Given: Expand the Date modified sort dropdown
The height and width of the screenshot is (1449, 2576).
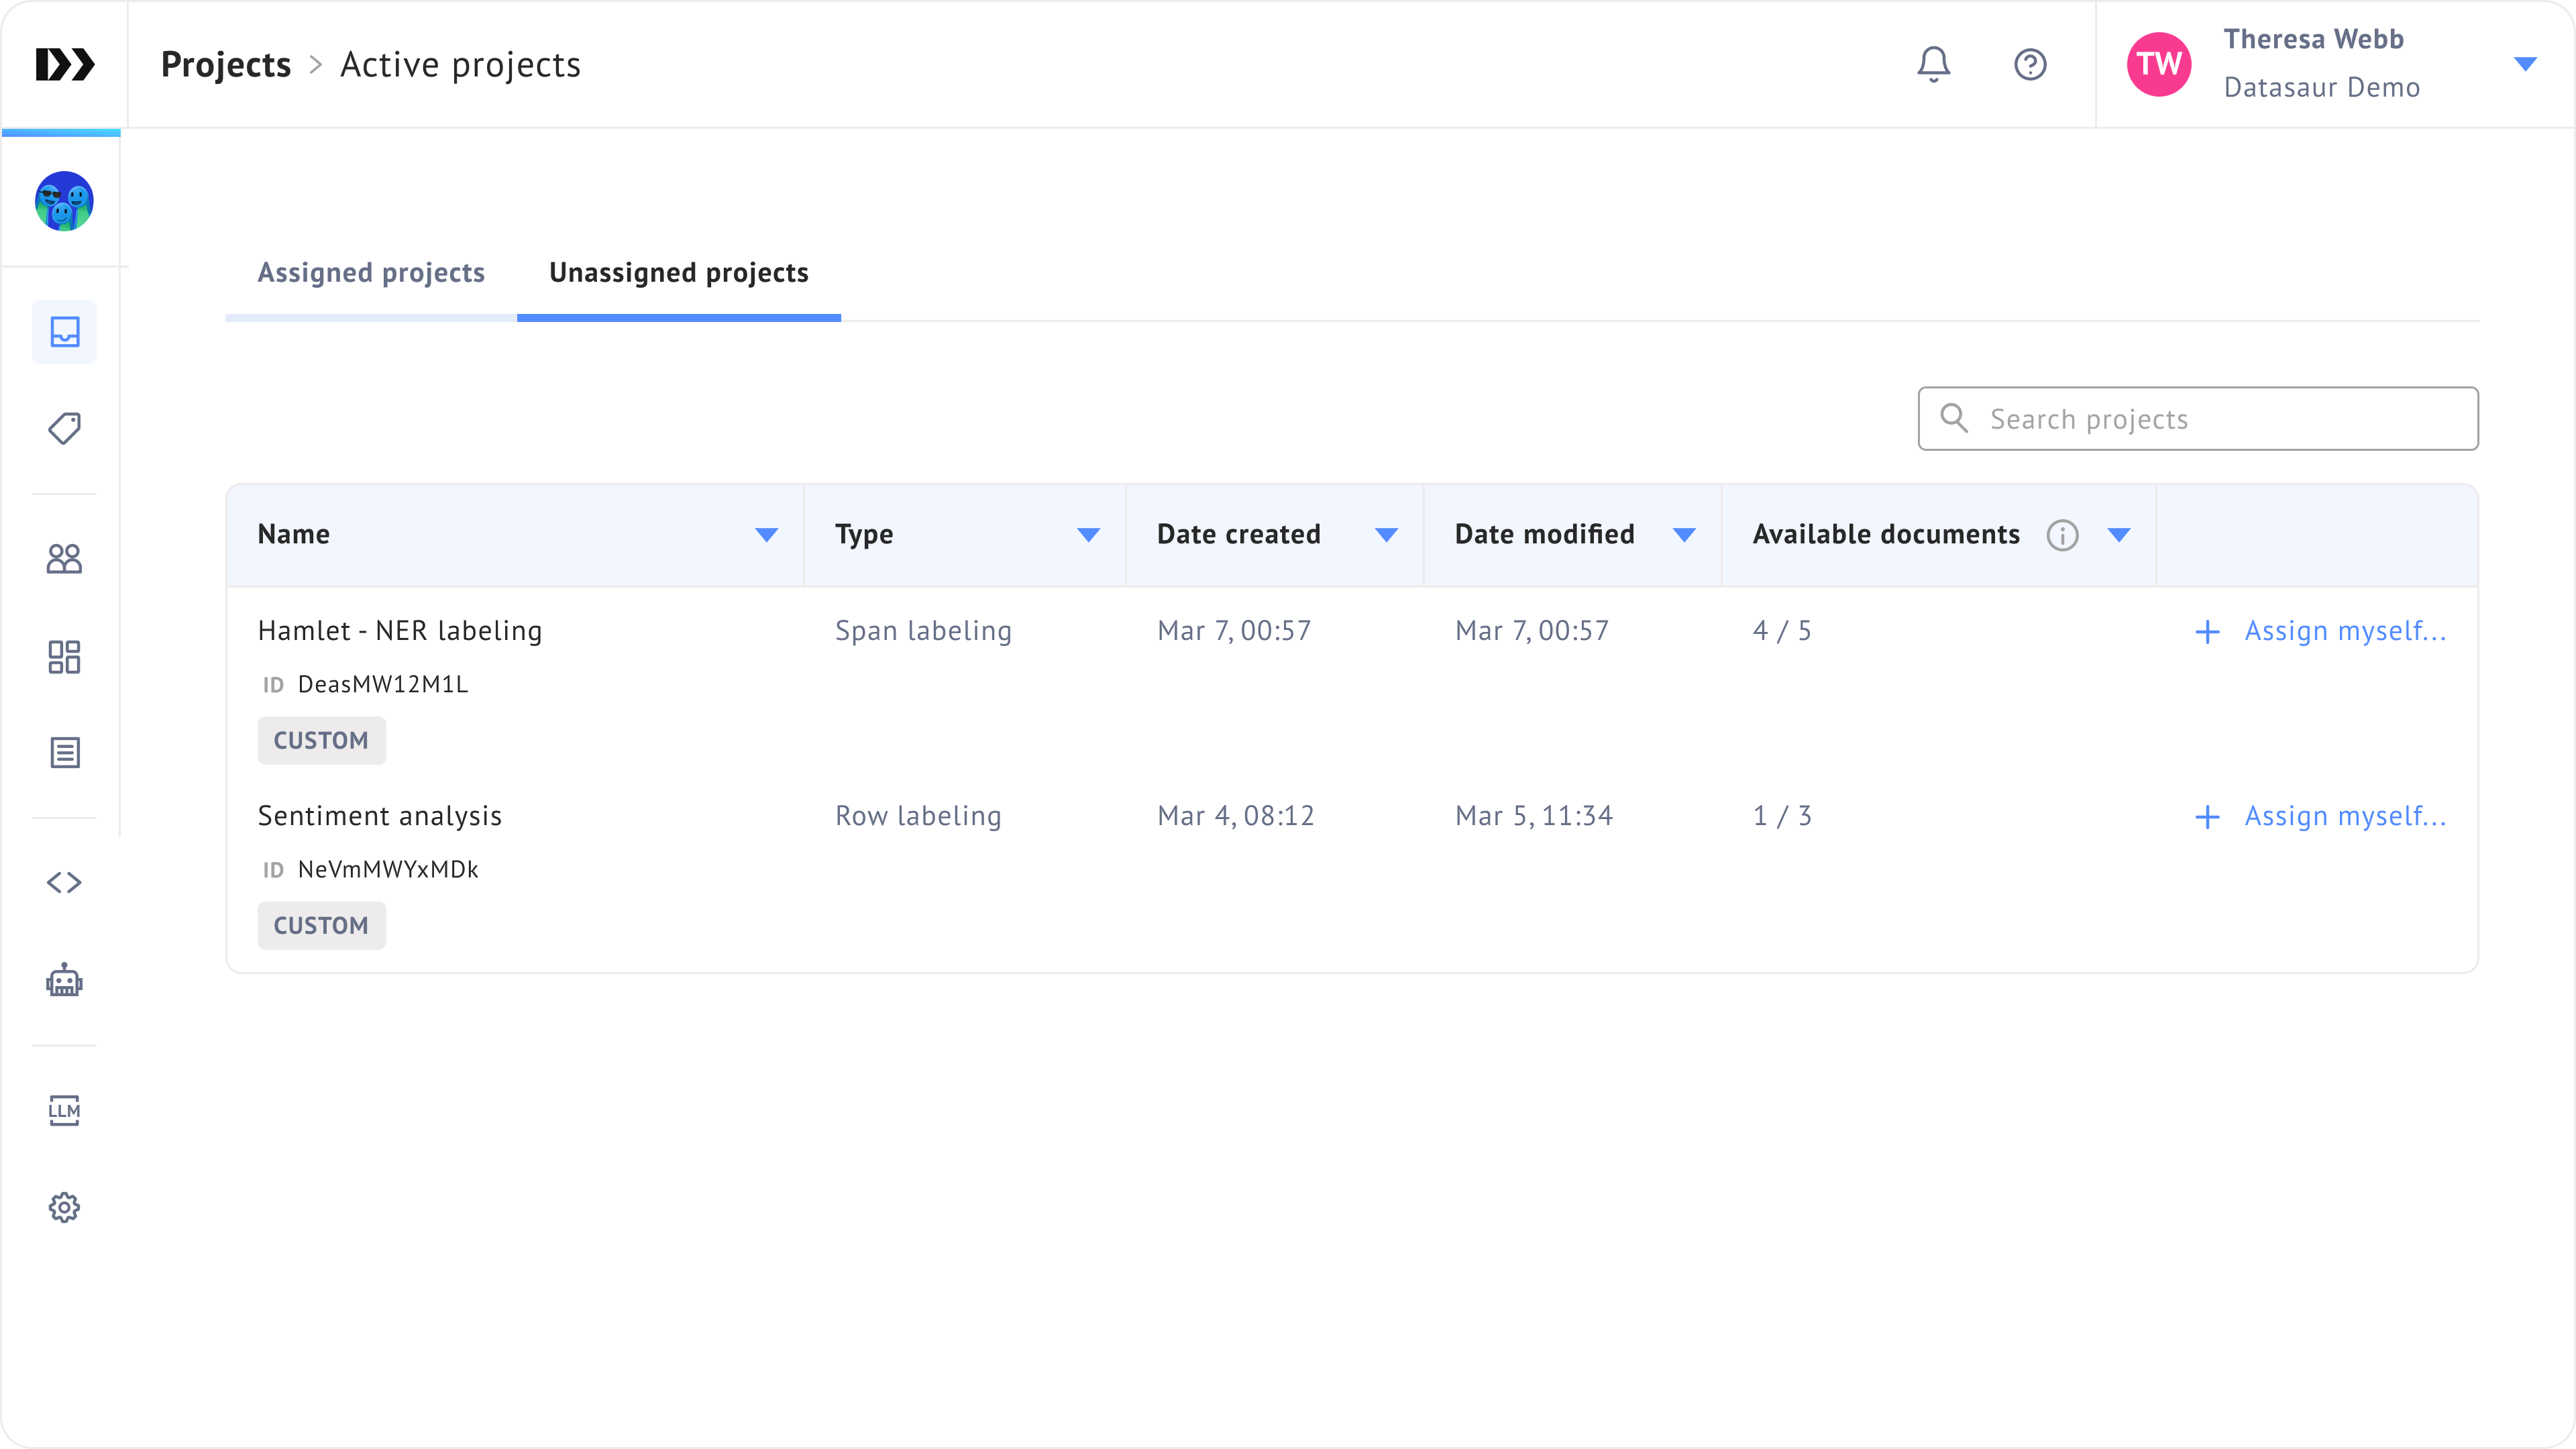Looking at the screenshot, I should 1684,535.
